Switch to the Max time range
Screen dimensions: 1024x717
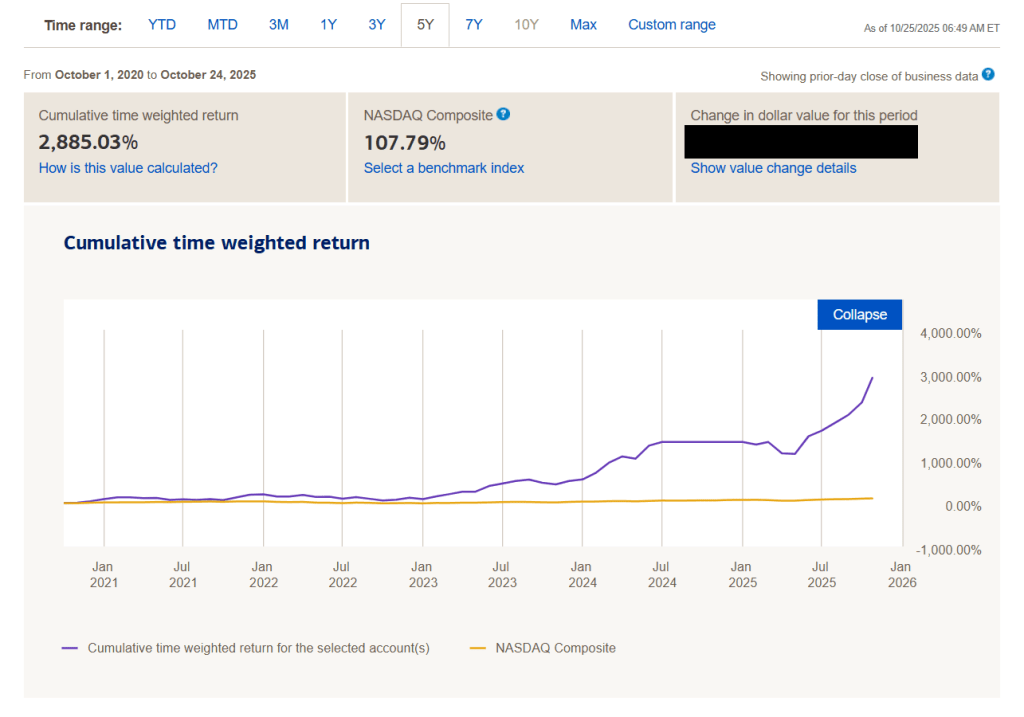[583, 25]
